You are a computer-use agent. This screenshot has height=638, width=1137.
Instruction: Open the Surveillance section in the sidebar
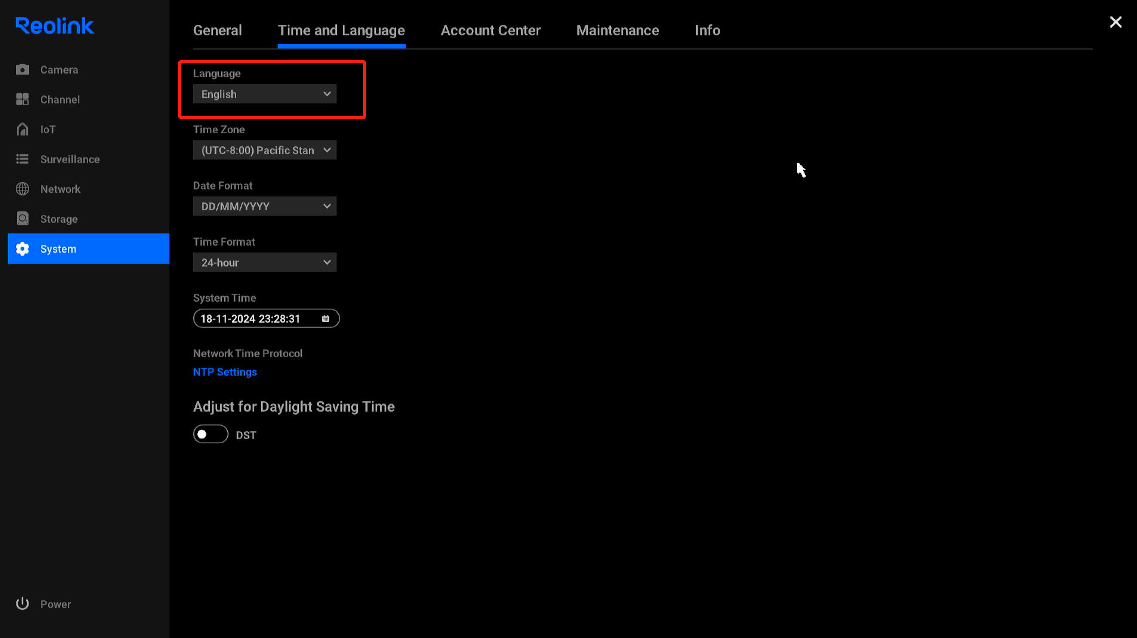pos(88,159)
